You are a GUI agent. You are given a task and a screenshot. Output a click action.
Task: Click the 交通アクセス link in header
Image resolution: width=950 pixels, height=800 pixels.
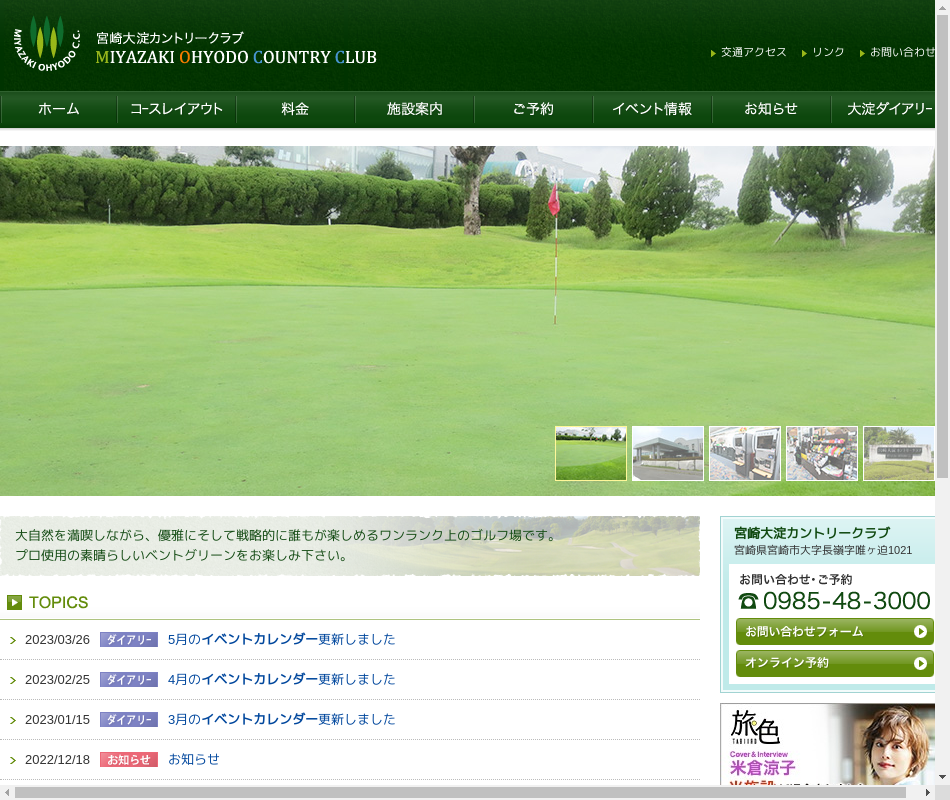pos(753,52)
